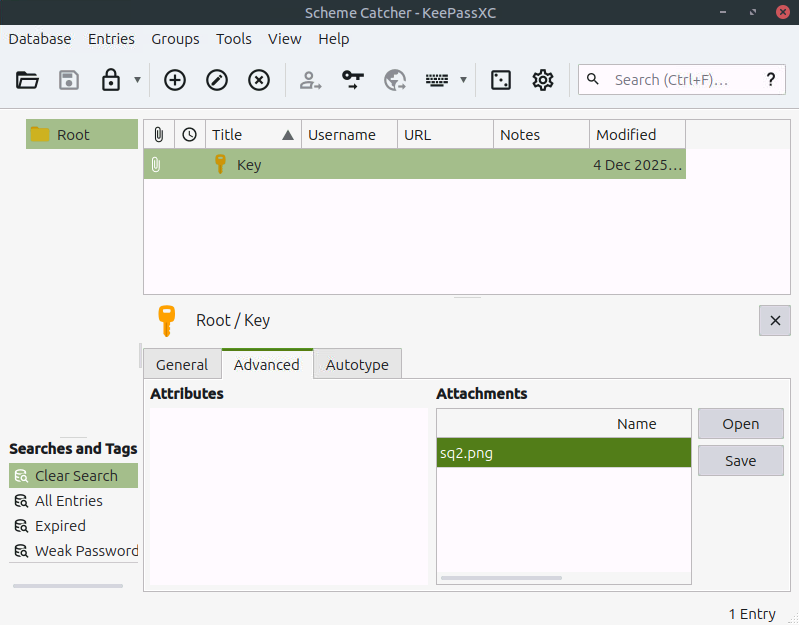Screen dimensions: 799x625
Task: Add a new entry with plus icon
Action: (x=175, y=80)
